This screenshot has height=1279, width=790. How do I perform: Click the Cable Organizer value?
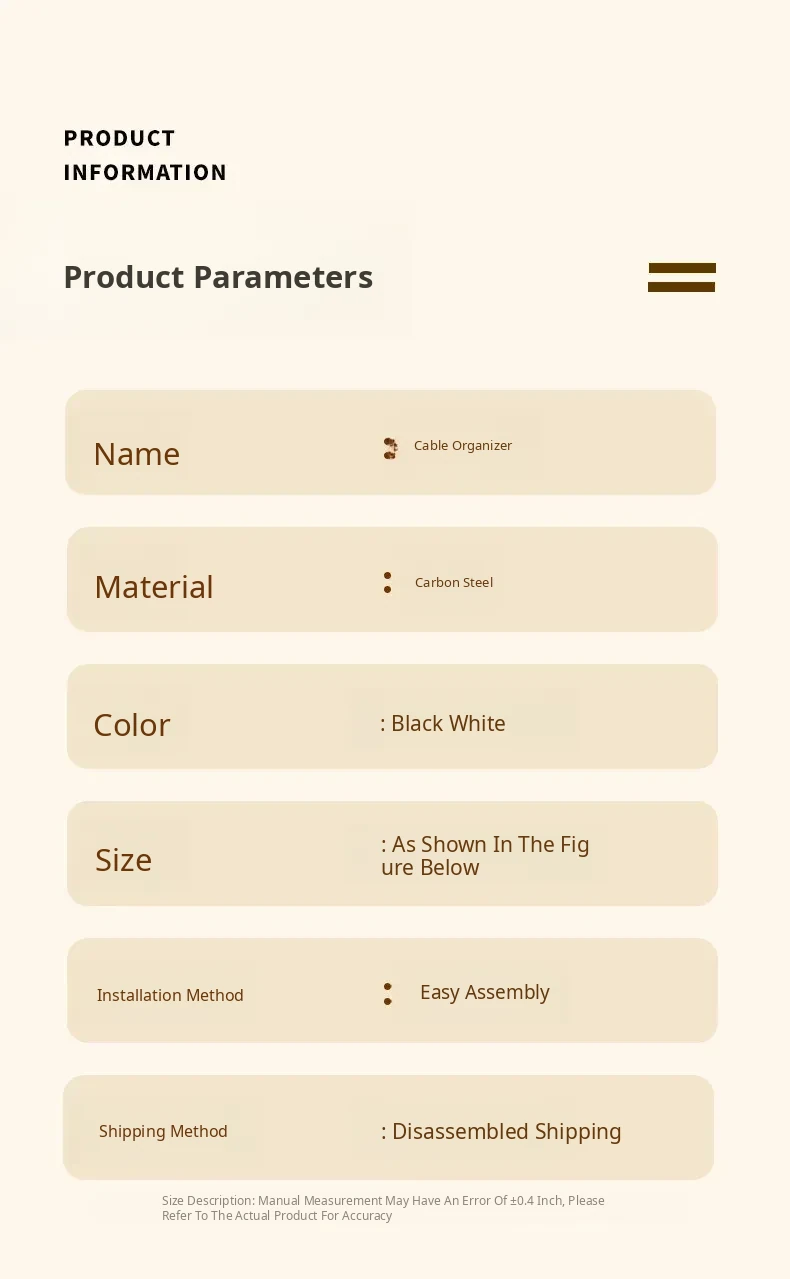coord(462,446)
